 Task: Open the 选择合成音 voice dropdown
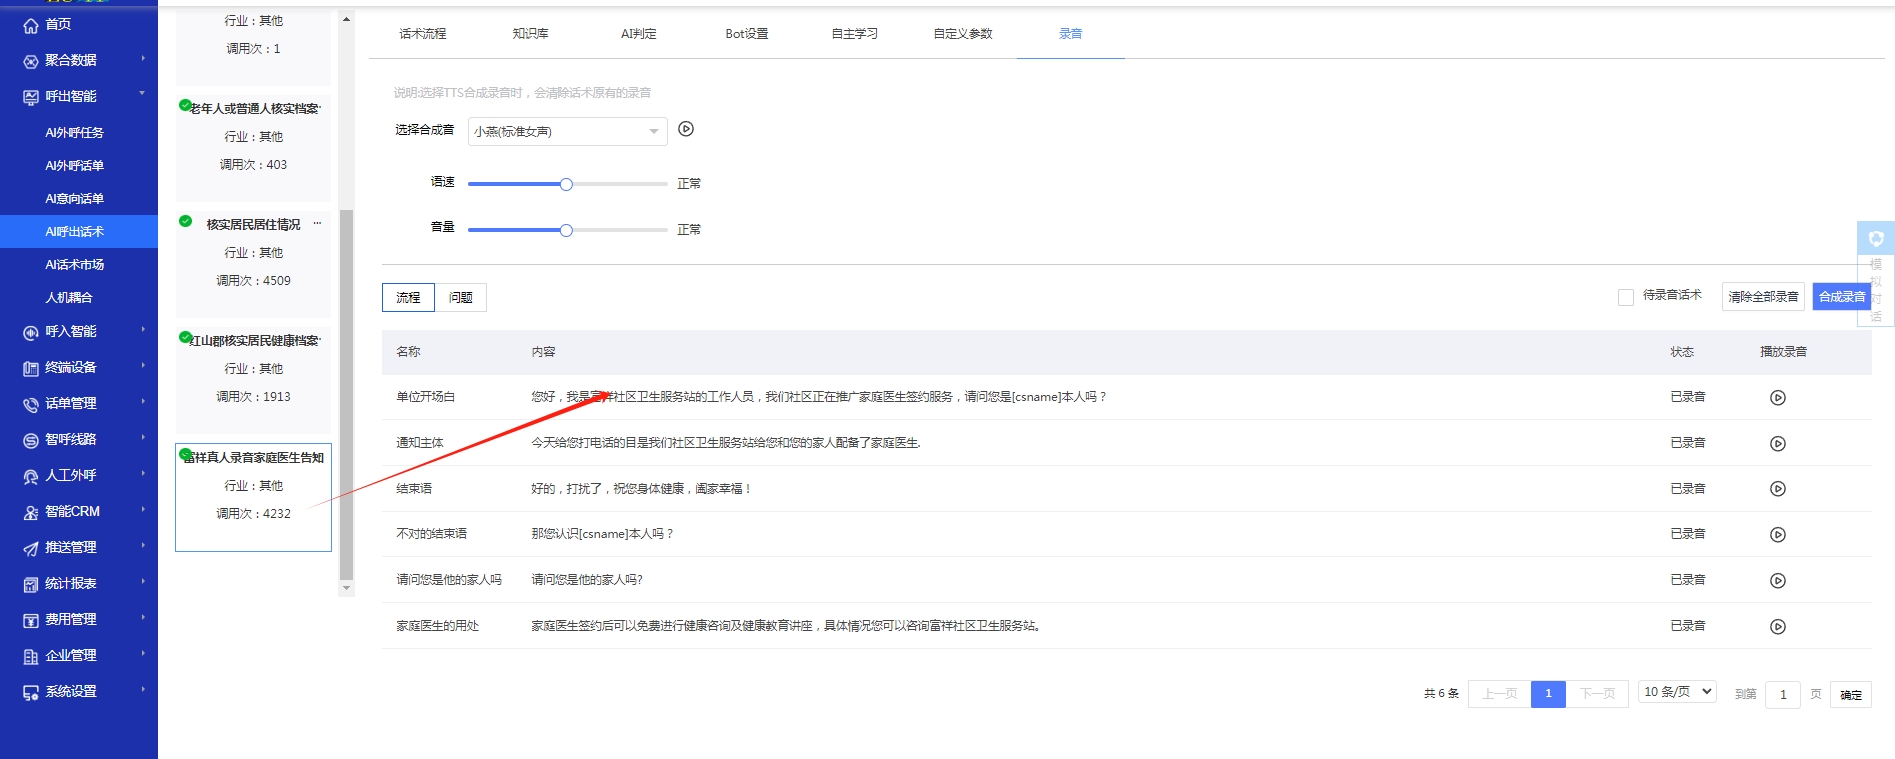coord(568,131)
